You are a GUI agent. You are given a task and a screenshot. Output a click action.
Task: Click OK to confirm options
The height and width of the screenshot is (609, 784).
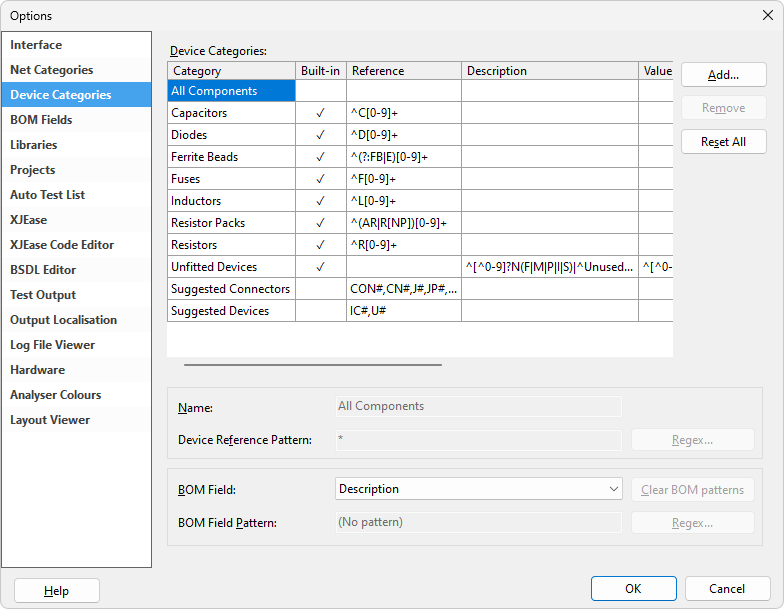633,589
